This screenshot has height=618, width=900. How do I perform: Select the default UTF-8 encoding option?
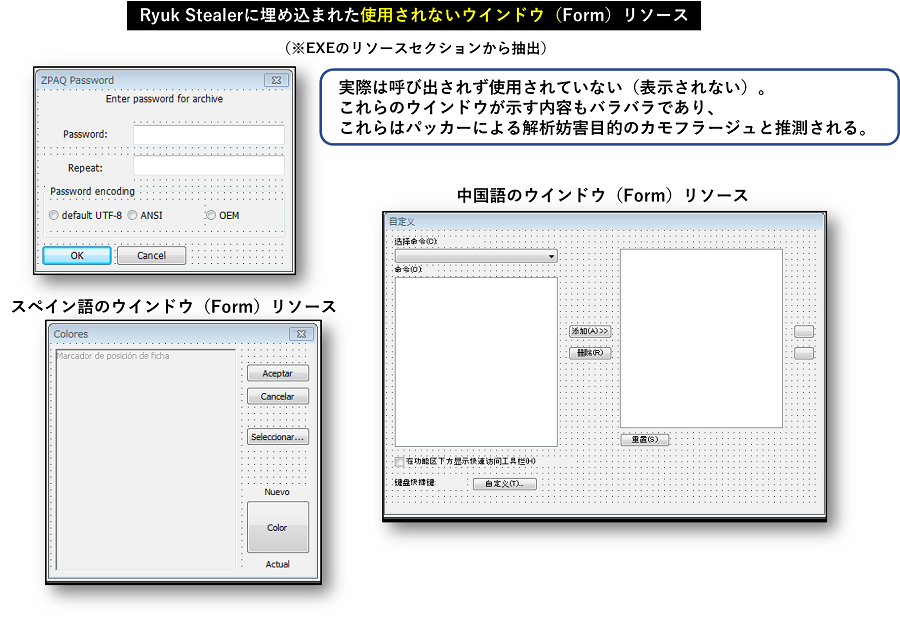54,215
